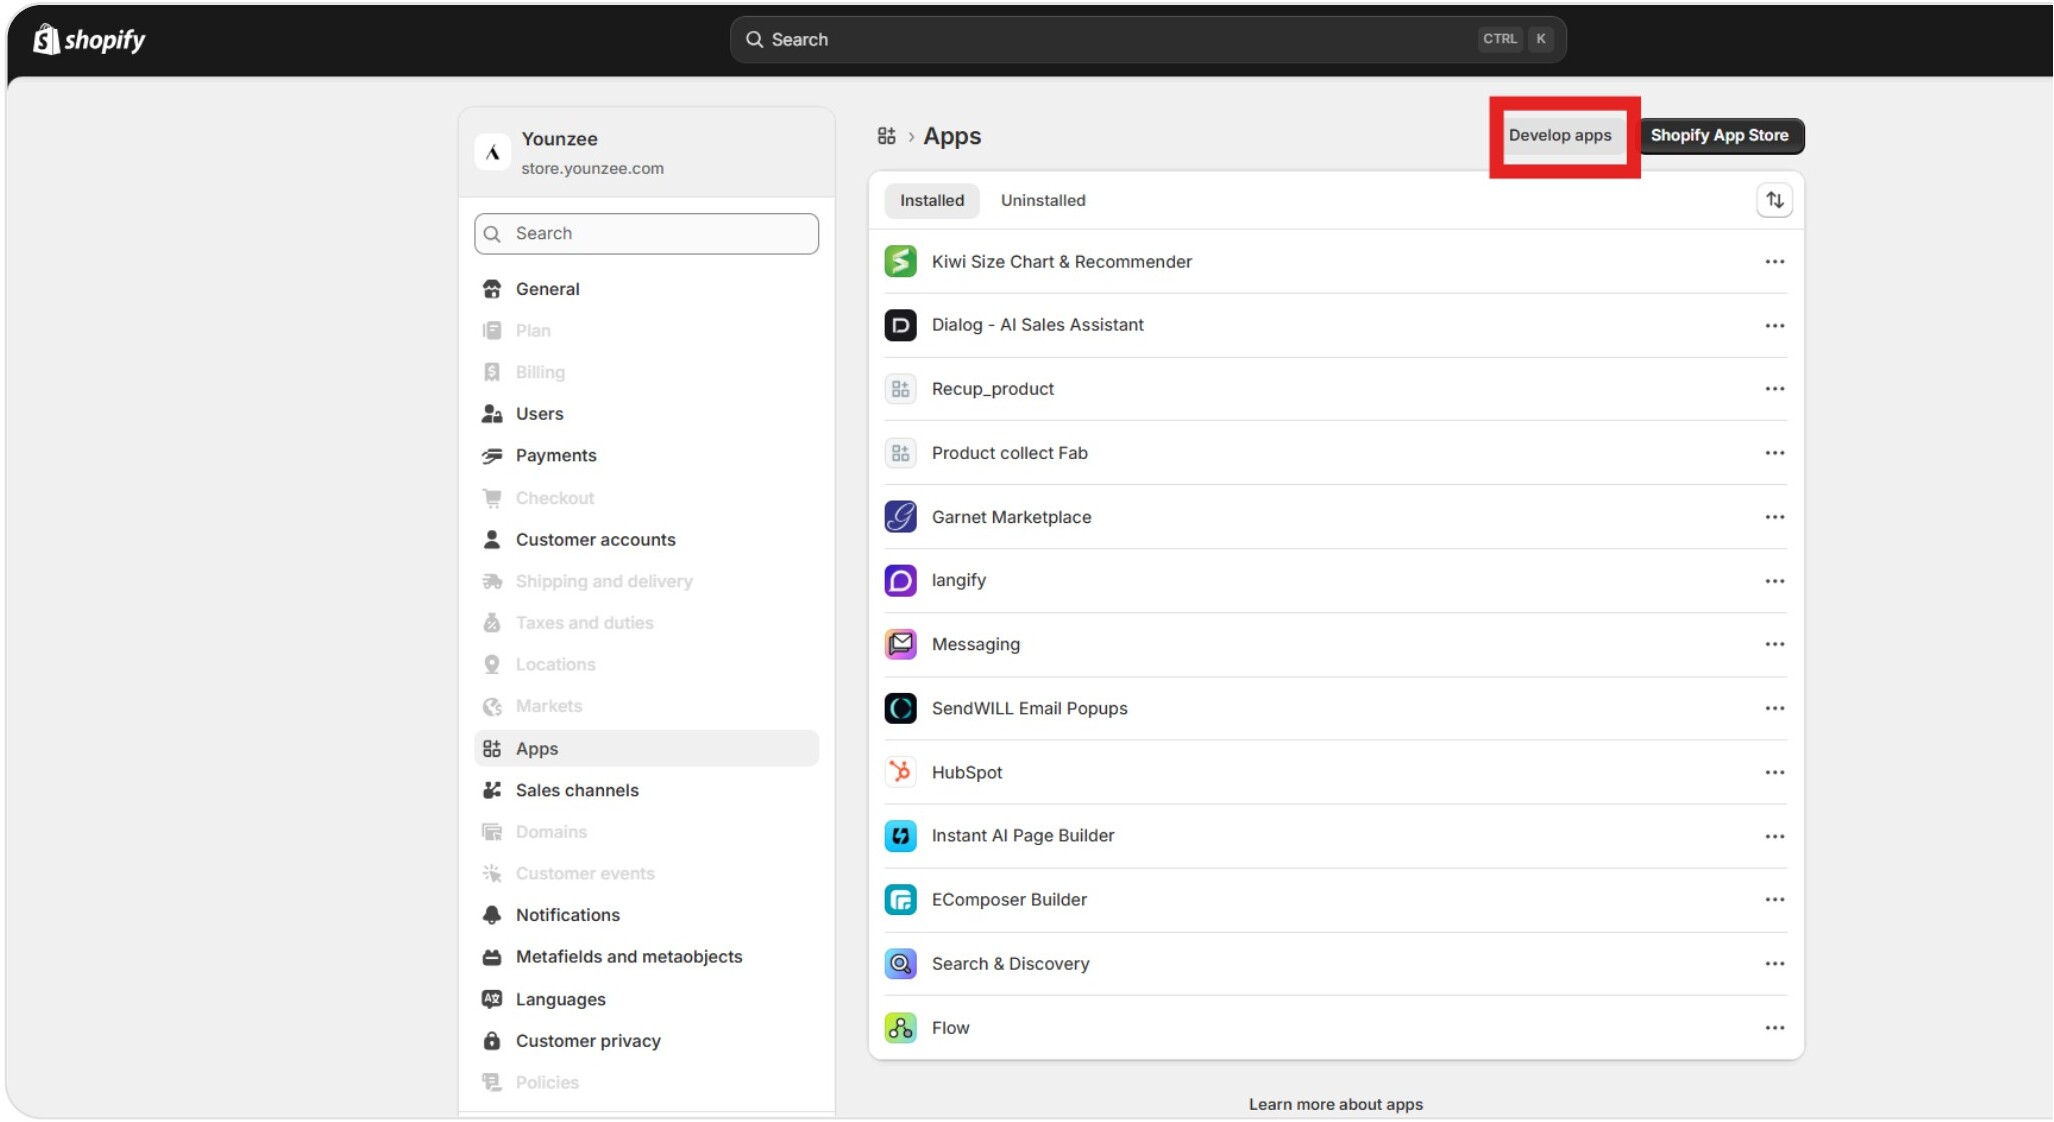Click the Develop apps button
The height and width of the screenshot is (1122, 2054).
coord(1559,135)
